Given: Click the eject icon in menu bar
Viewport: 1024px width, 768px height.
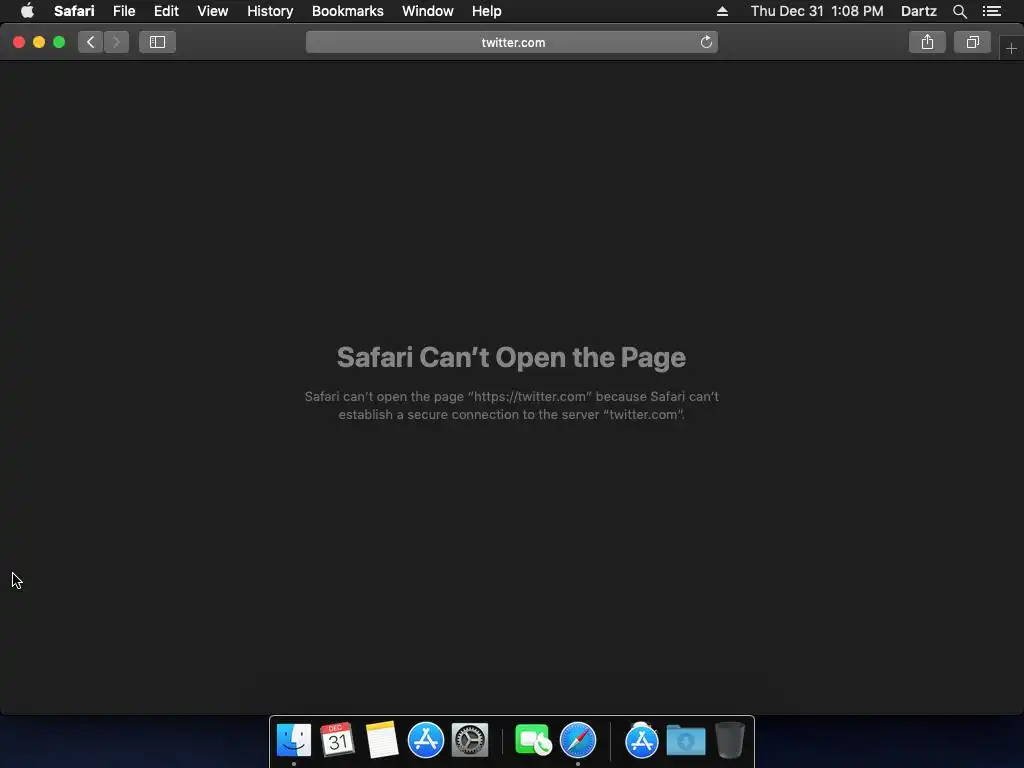Looking at the screenshot, I should point(722,11).
